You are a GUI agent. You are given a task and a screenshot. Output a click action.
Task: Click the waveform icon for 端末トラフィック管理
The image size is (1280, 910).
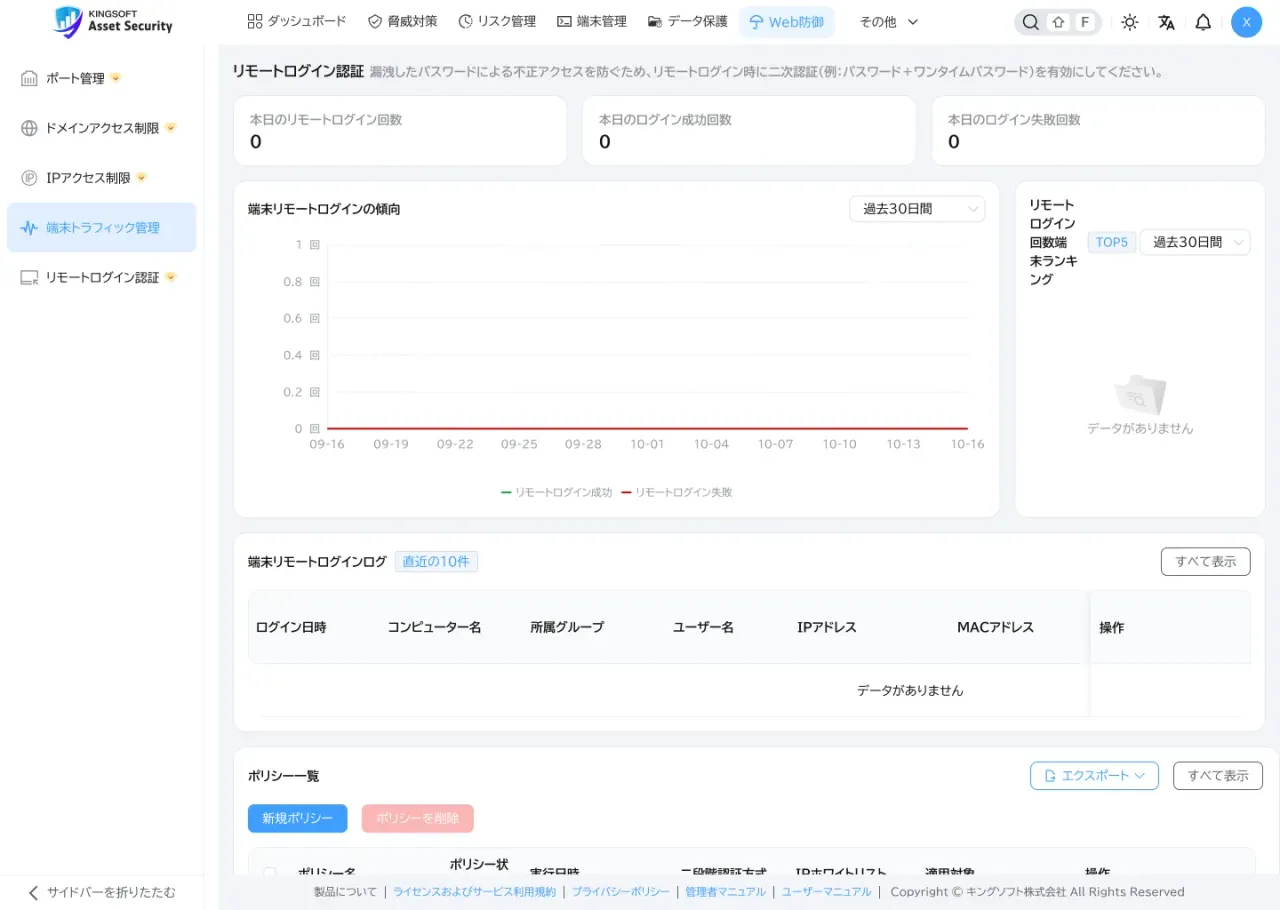[x=29, y=228]
